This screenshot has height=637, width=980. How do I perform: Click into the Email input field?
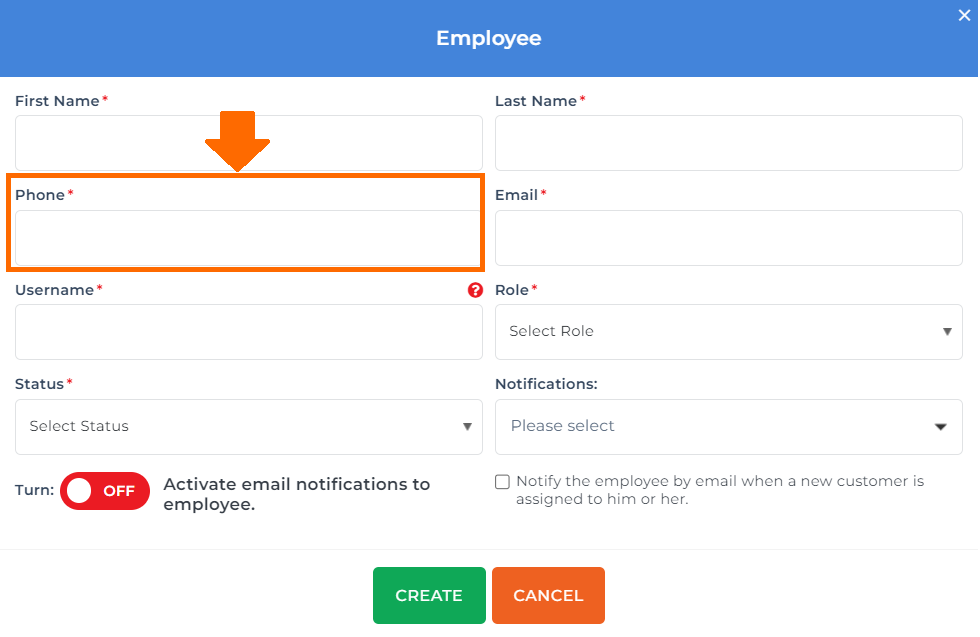click(x=728, y=238)
